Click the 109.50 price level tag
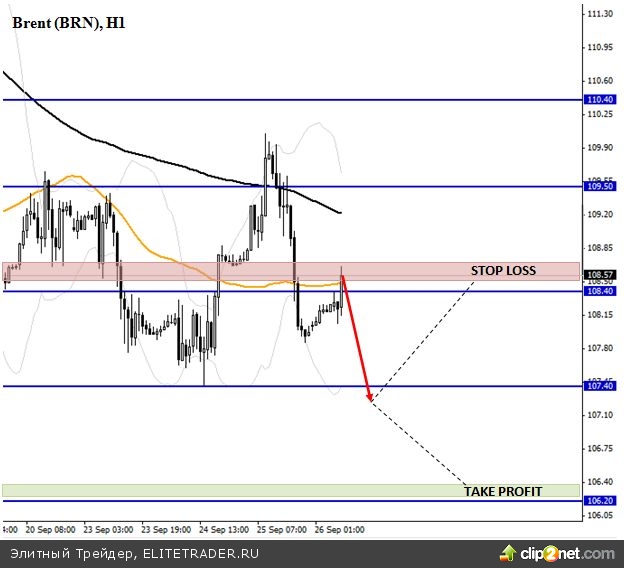 pyautogui.click(x=600, y=187)
